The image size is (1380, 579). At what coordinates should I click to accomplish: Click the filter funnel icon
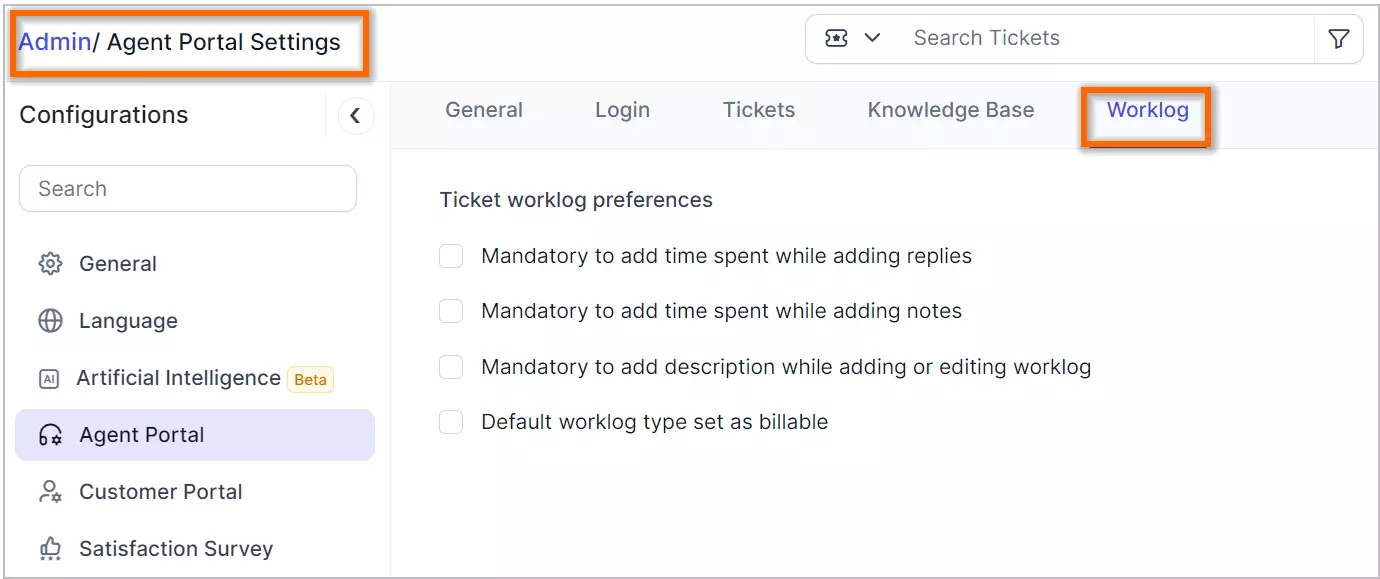point(1338,39)
